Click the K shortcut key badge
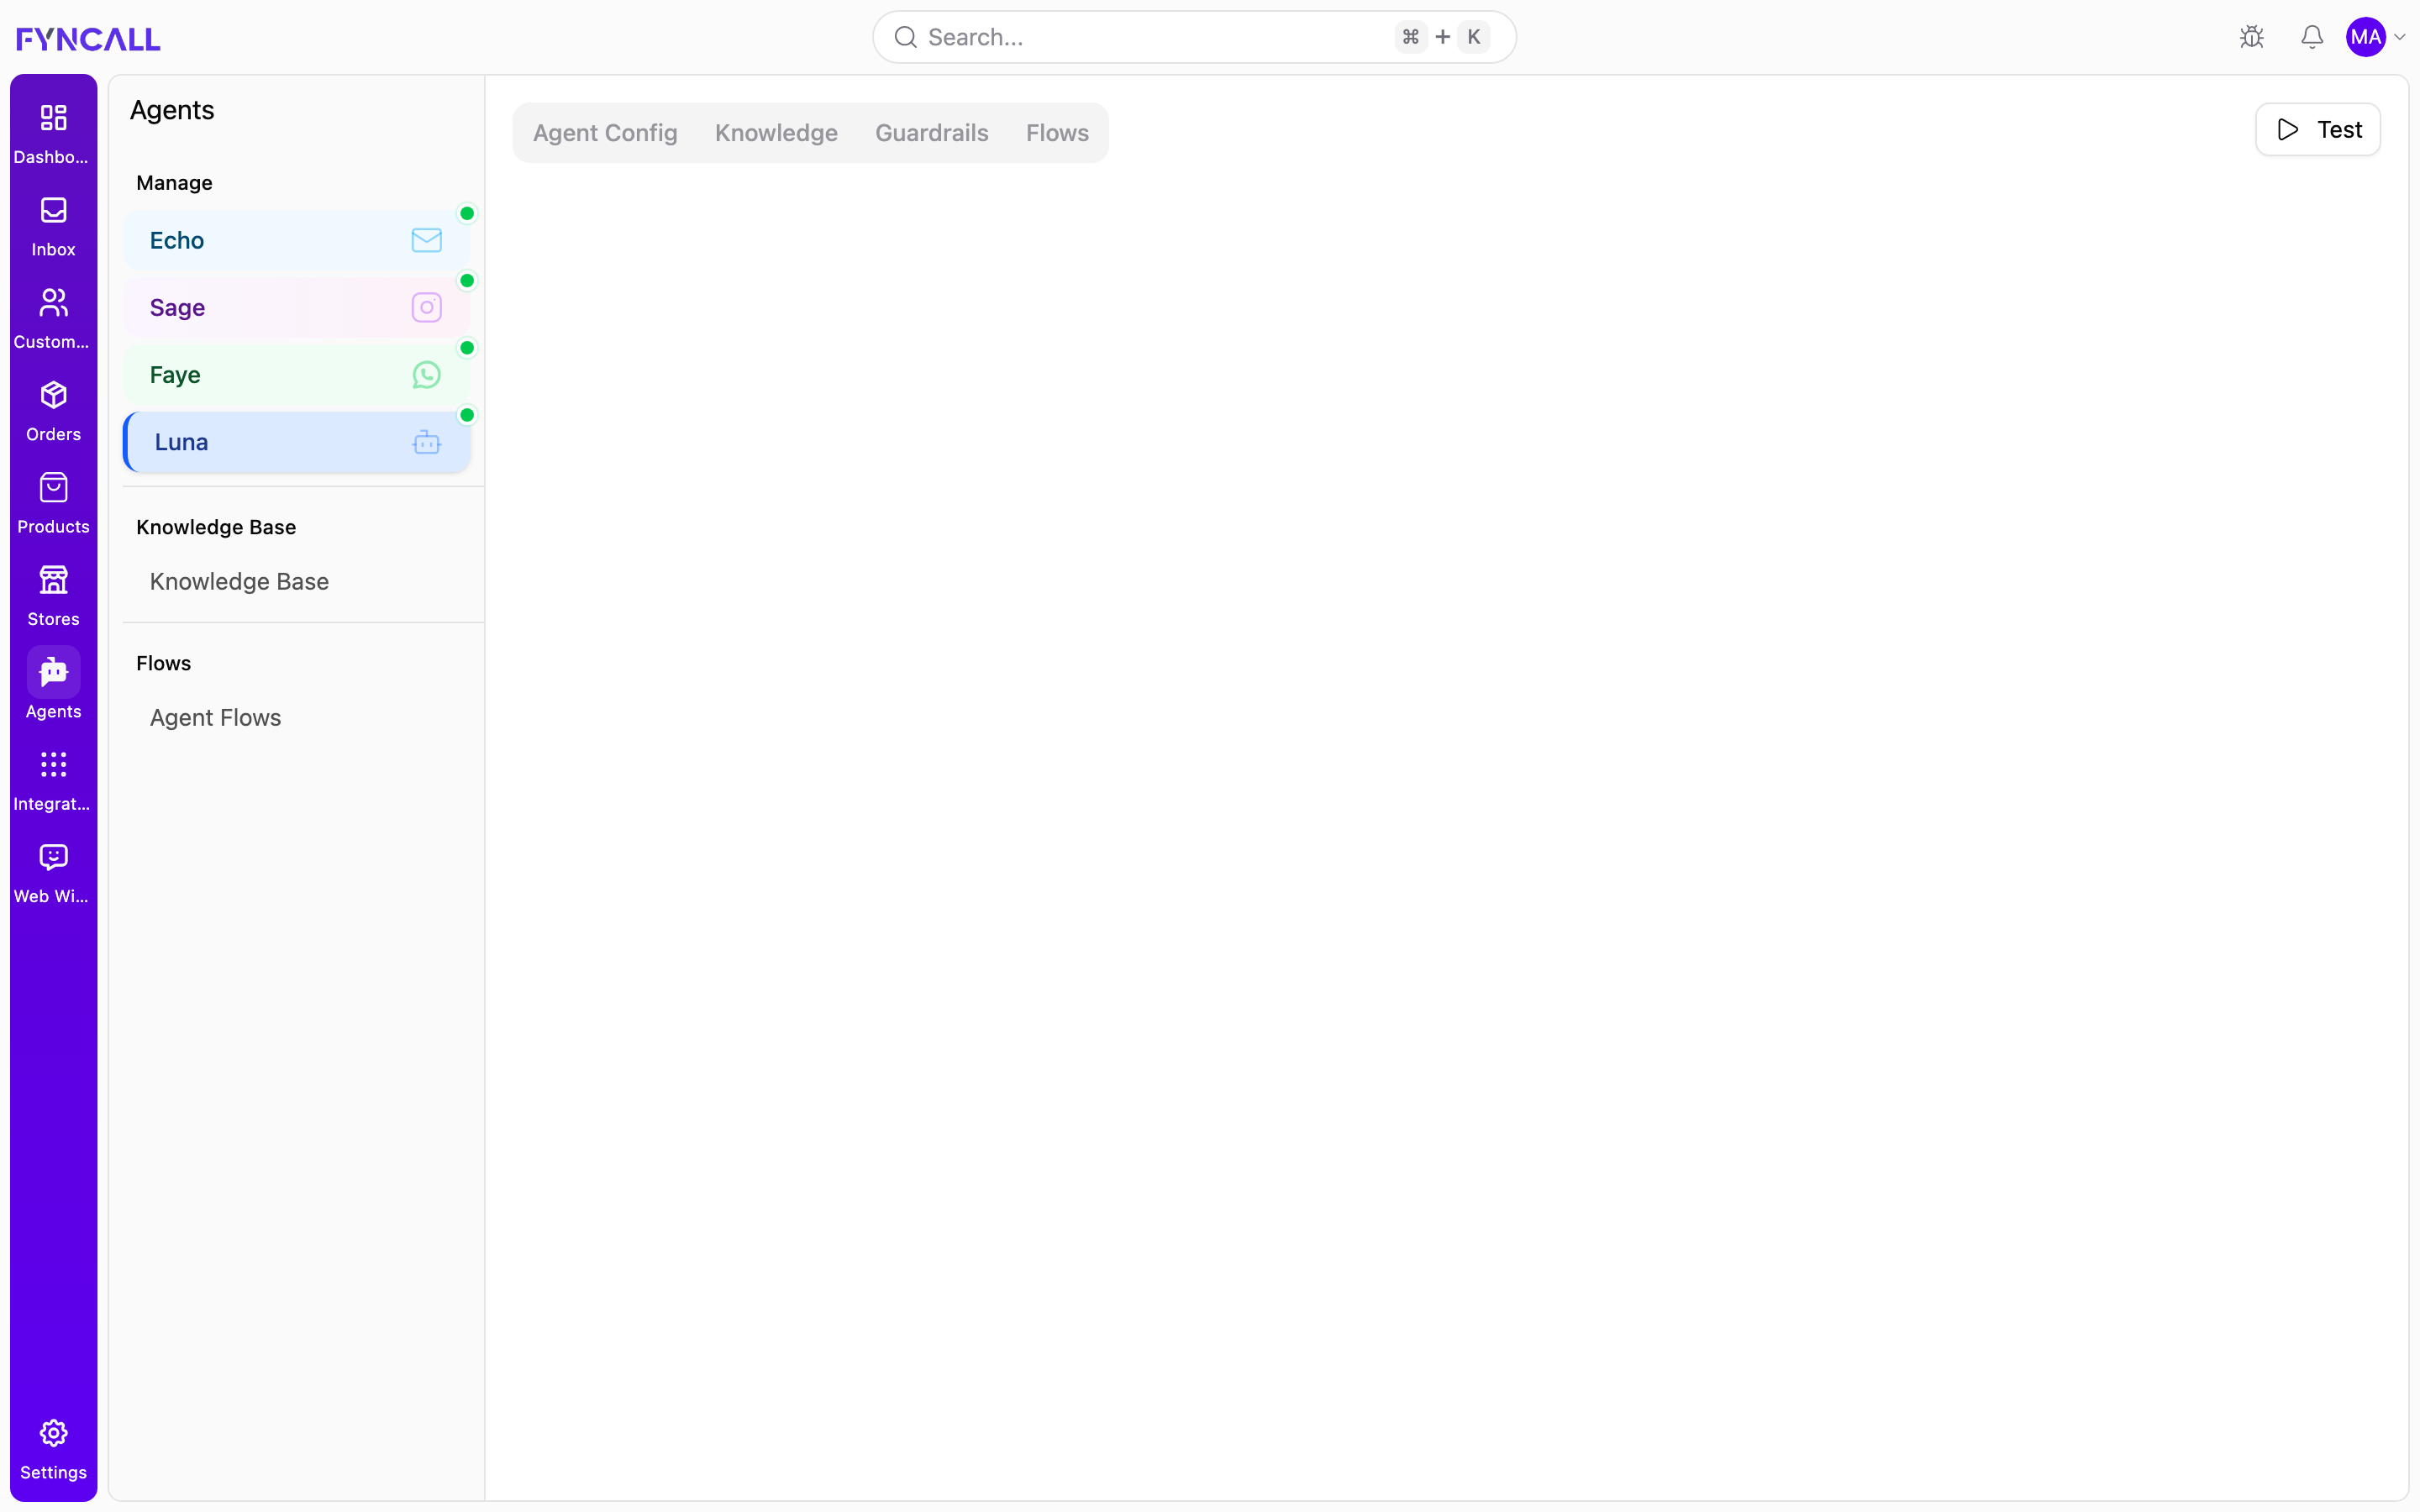This screenshot has width=2420, height=1512. click(1473, 37)
